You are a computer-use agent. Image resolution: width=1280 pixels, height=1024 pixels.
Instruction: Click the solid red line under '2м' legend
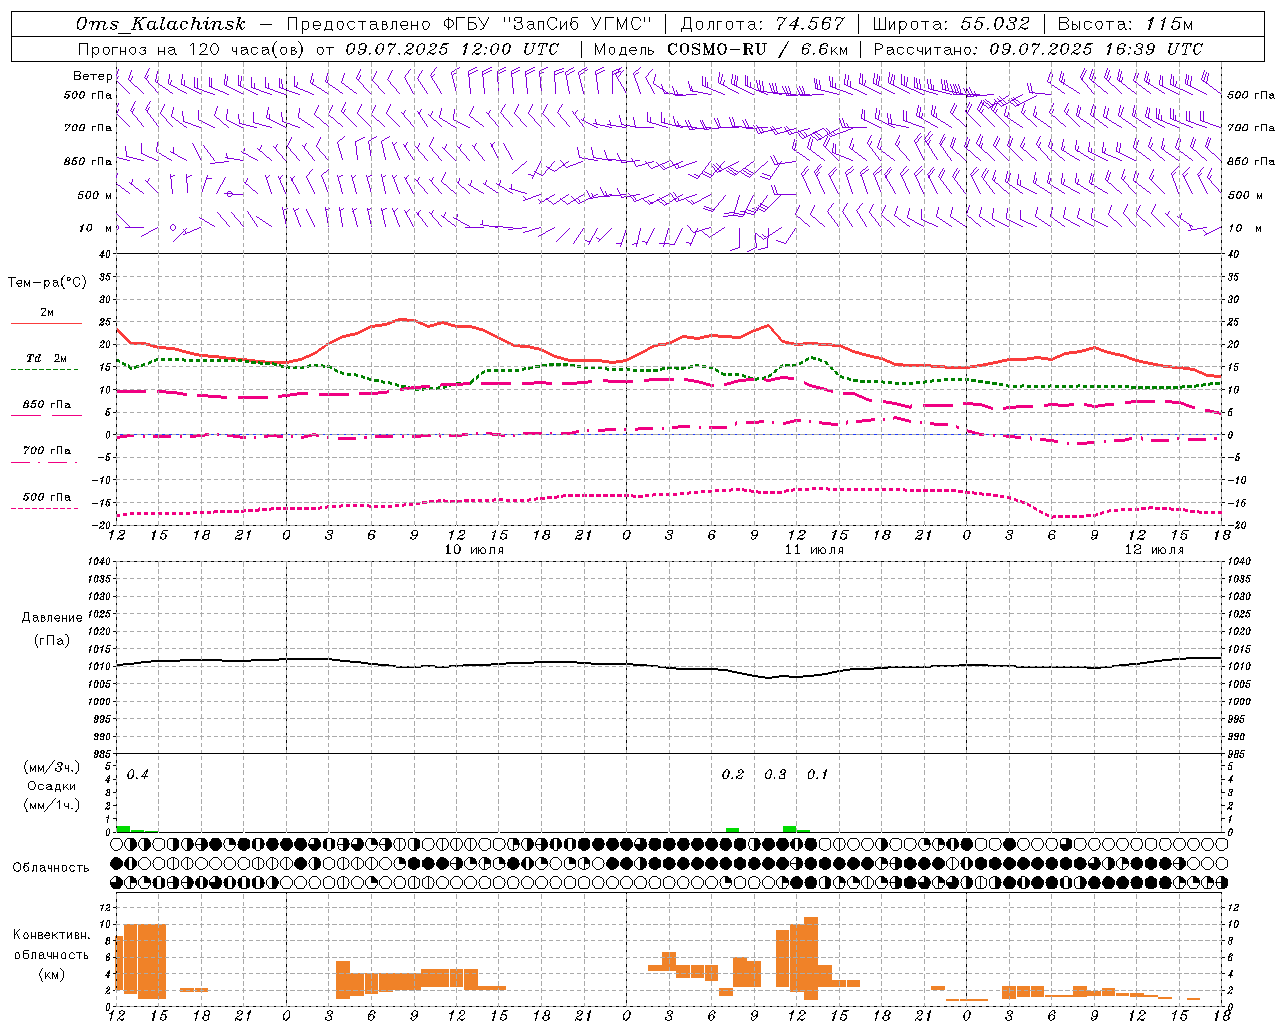point(46,324)
